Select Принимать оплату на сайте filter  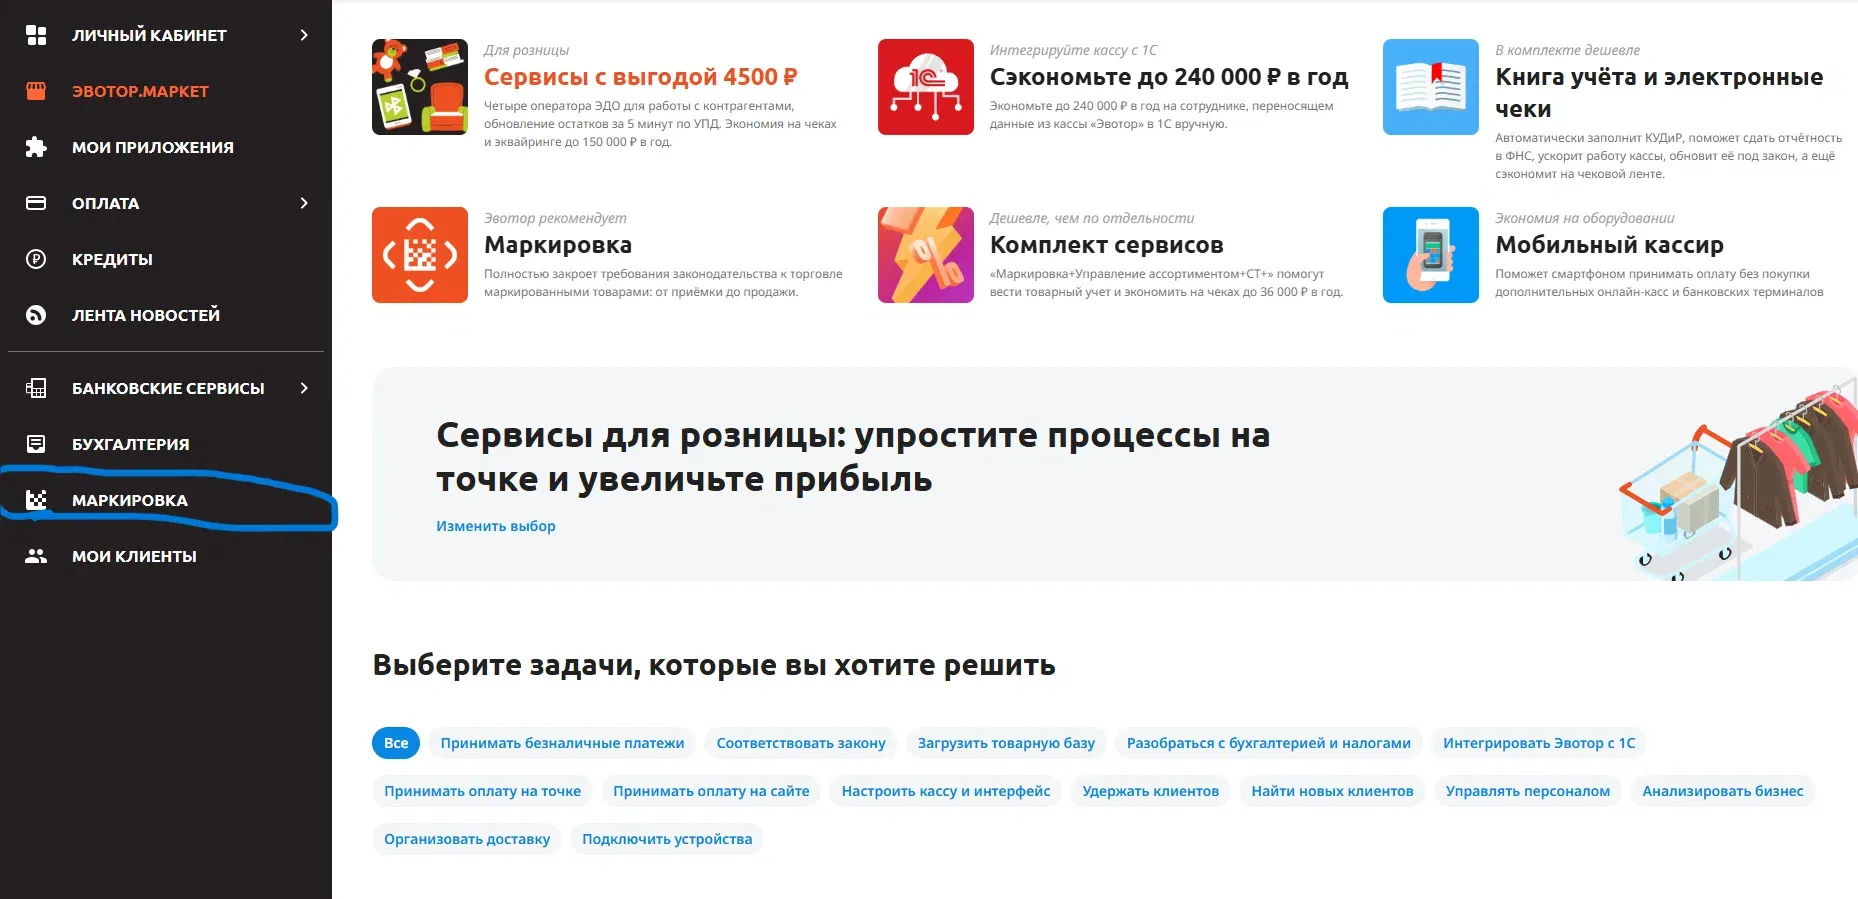pos(711,791)
